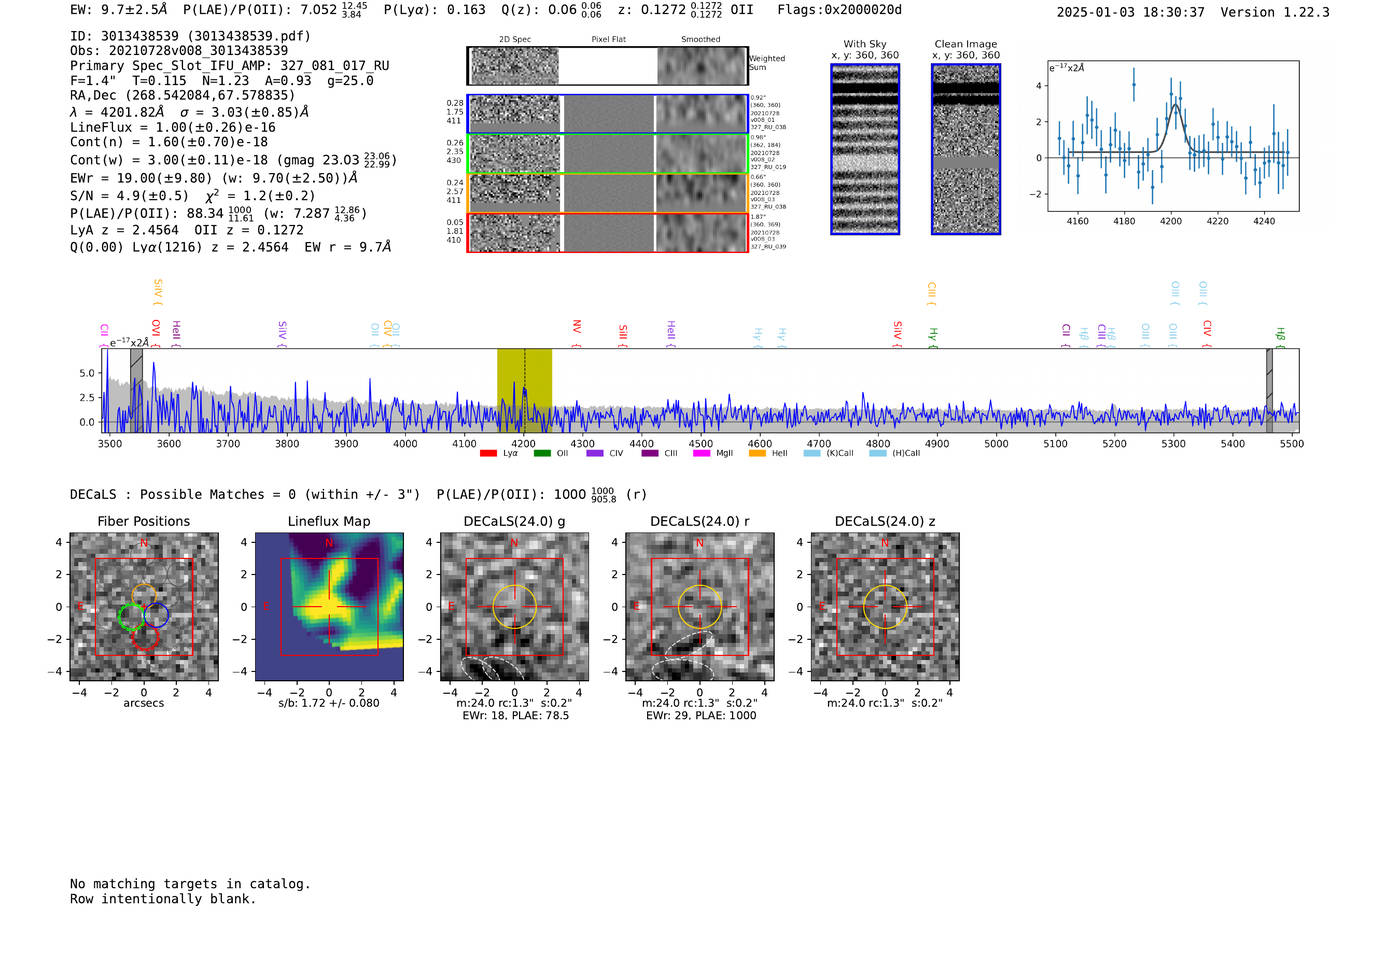
Task: Open the DECaLS(24.0) r image
Action: [x=700, y=607]
